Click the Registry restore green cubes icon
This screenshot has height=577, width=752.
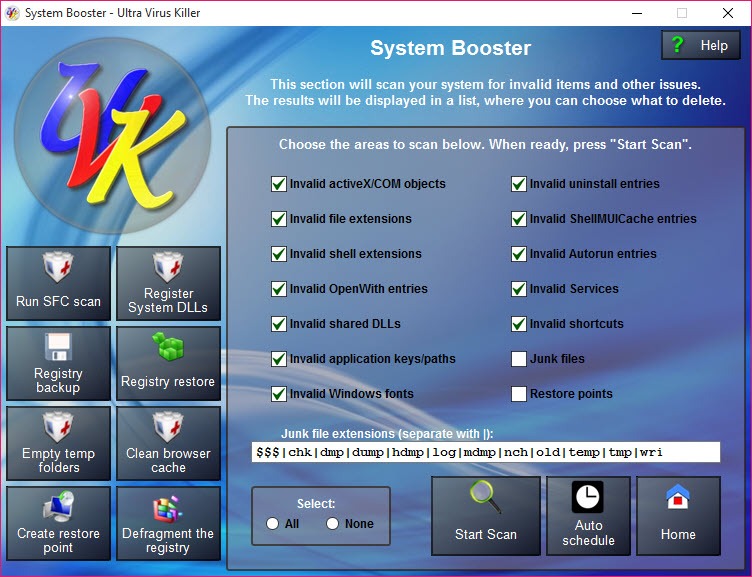[x=168, y=346]
